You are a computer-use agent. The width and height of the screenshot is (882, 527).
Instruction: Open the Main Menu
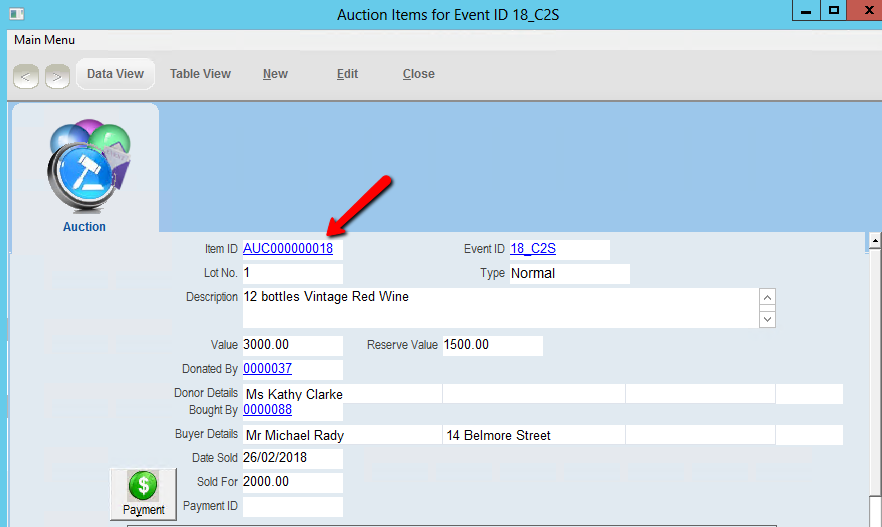click(x=44, y=40)
